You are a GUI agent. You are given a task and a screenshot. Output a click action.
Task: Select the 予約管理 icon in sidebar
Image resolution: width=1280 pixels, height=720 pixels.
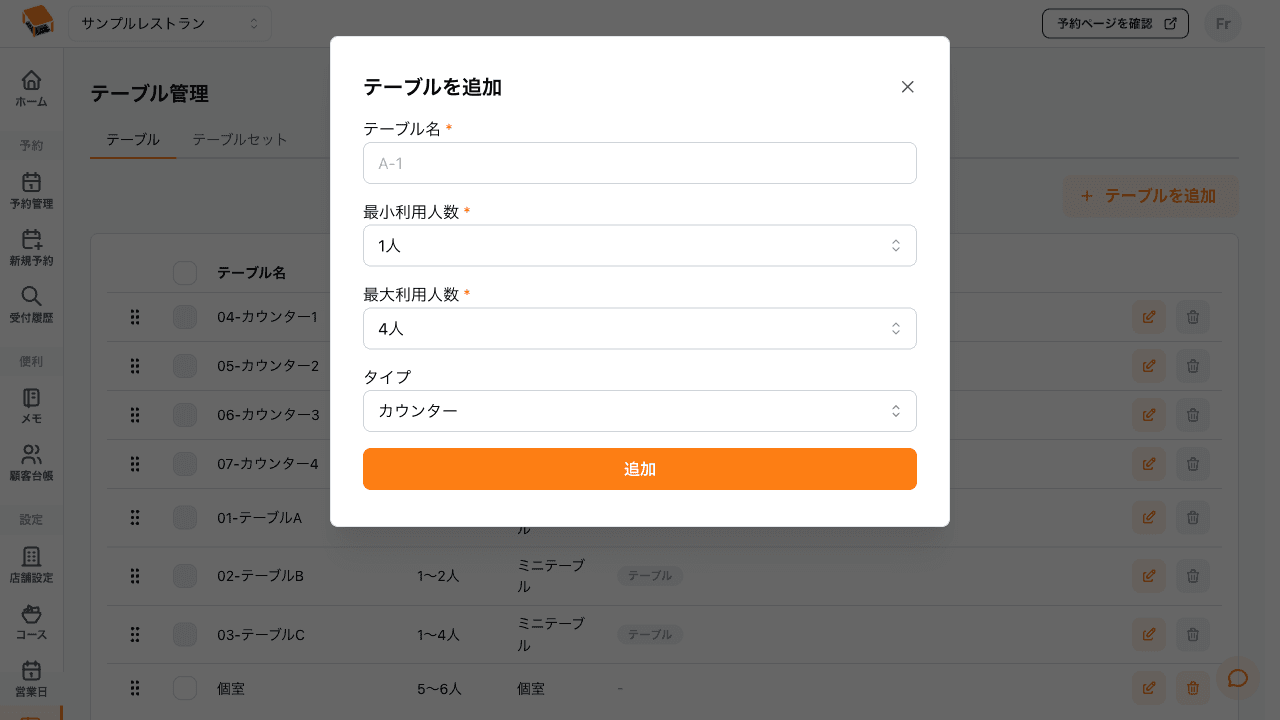coord(31,192)
